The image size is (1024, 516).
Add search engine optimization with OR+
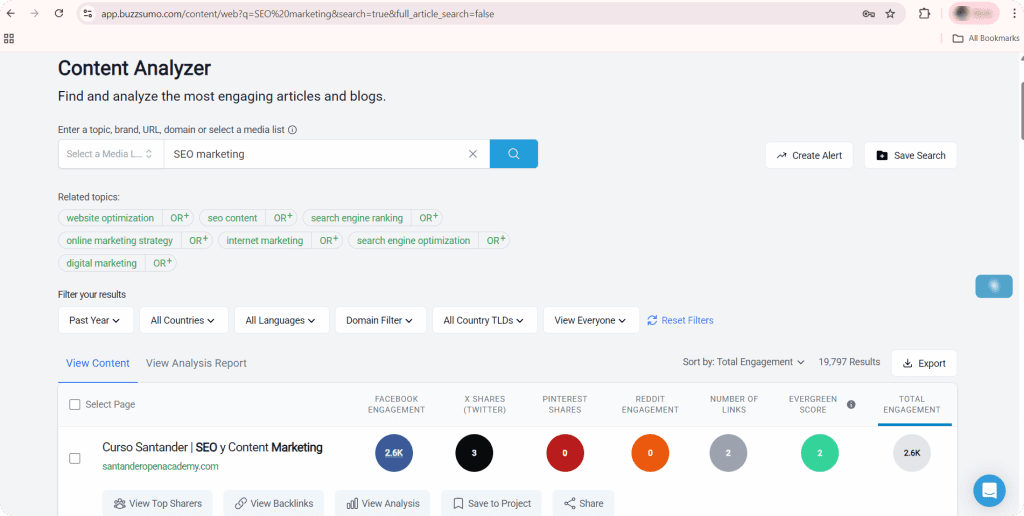[x=496, y=241]
